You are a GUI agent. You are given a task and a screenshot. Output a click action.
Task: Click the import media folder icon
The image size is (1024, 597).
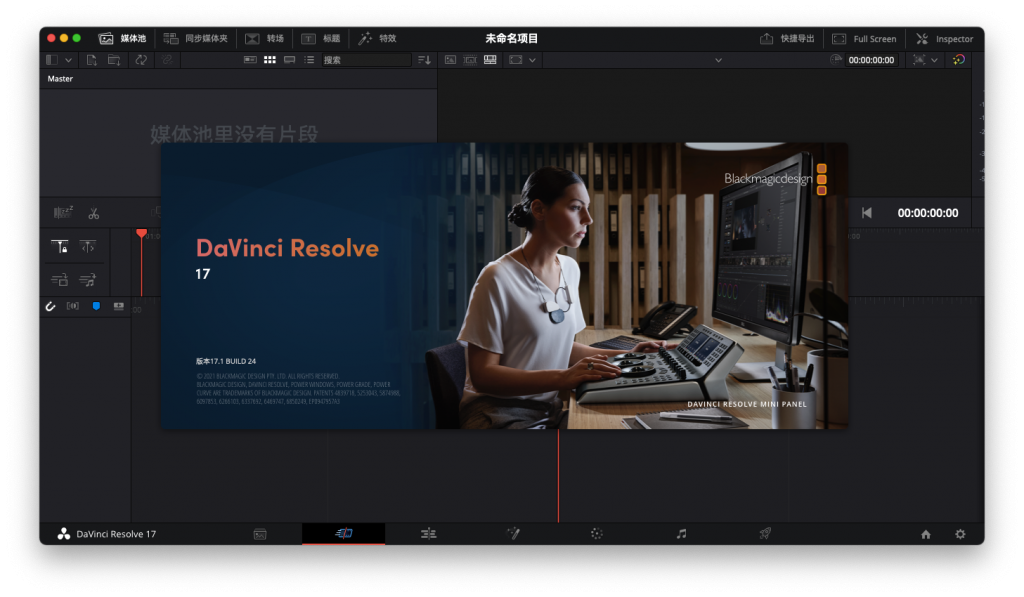pos(114,60)
